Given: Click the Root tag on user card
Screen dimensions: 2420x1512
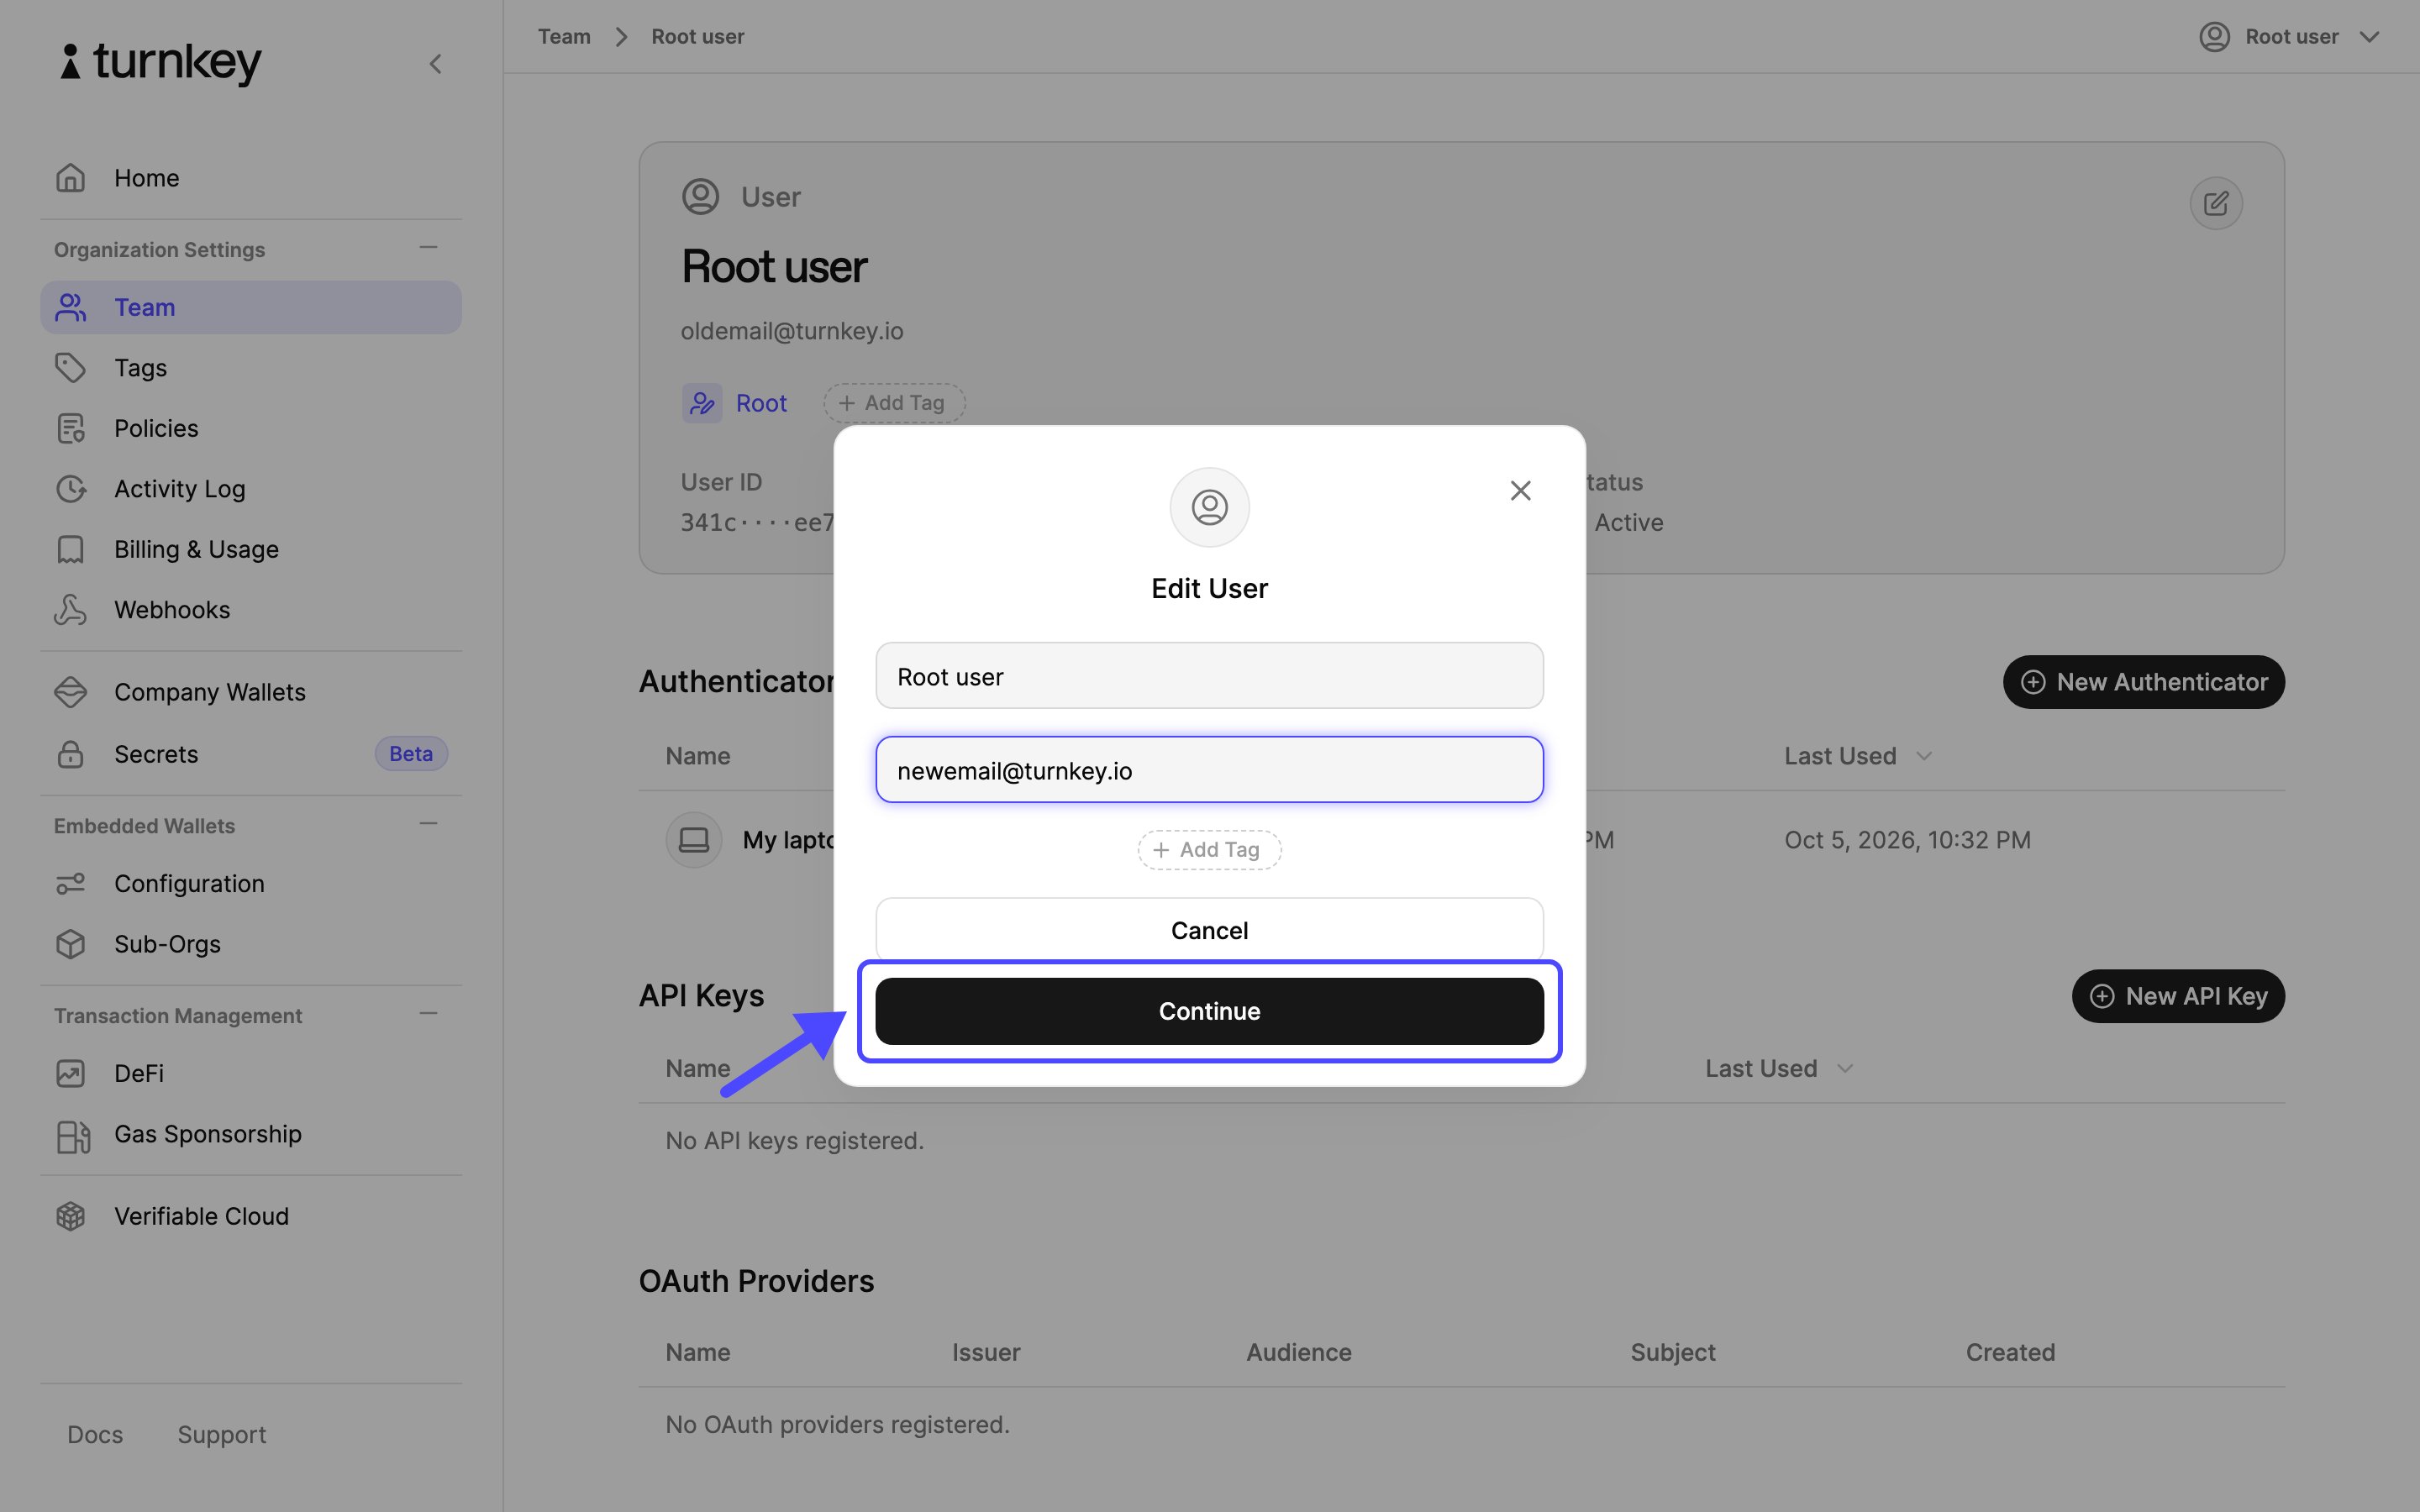Looking at the screenshot, I should tap(736, 403).
